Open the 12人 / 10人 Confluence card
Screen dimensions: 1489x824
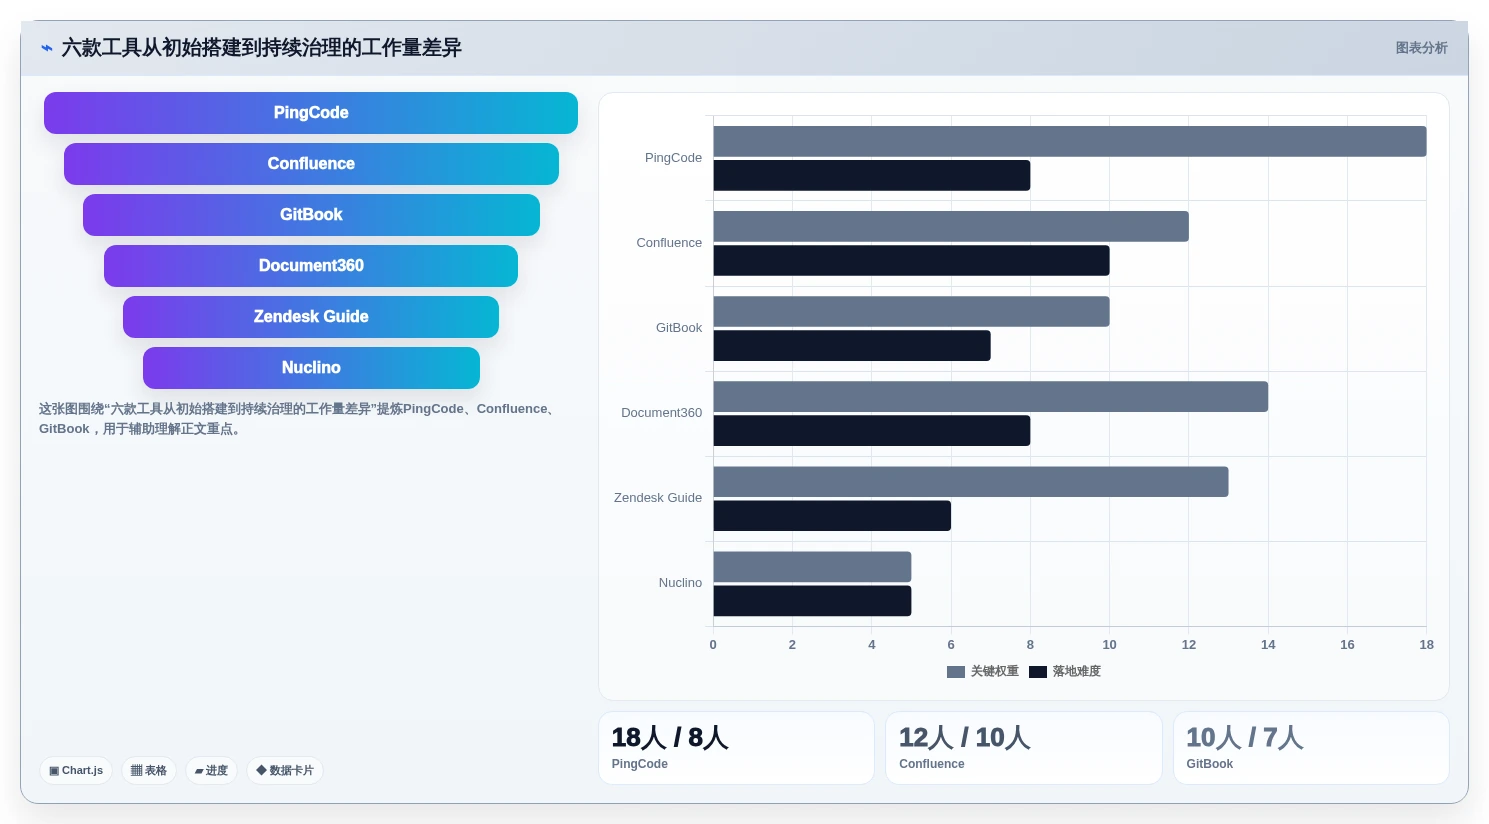click(1024, 748)
